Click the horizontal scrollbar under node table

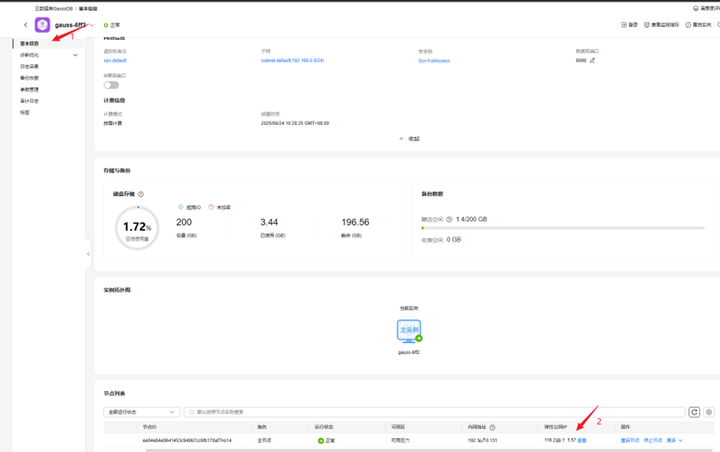pos(429,450)
